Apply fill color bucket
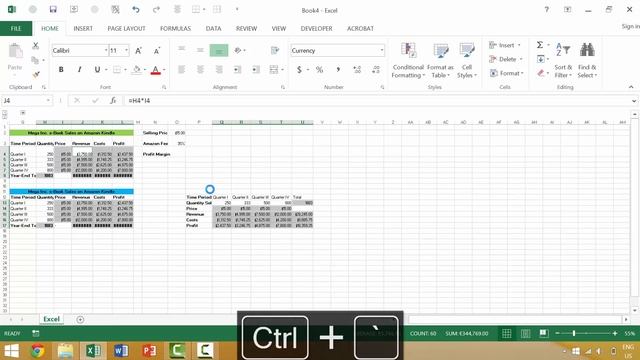Image resolution: width=640 pixels, height=360 pixels. point(137,70)
